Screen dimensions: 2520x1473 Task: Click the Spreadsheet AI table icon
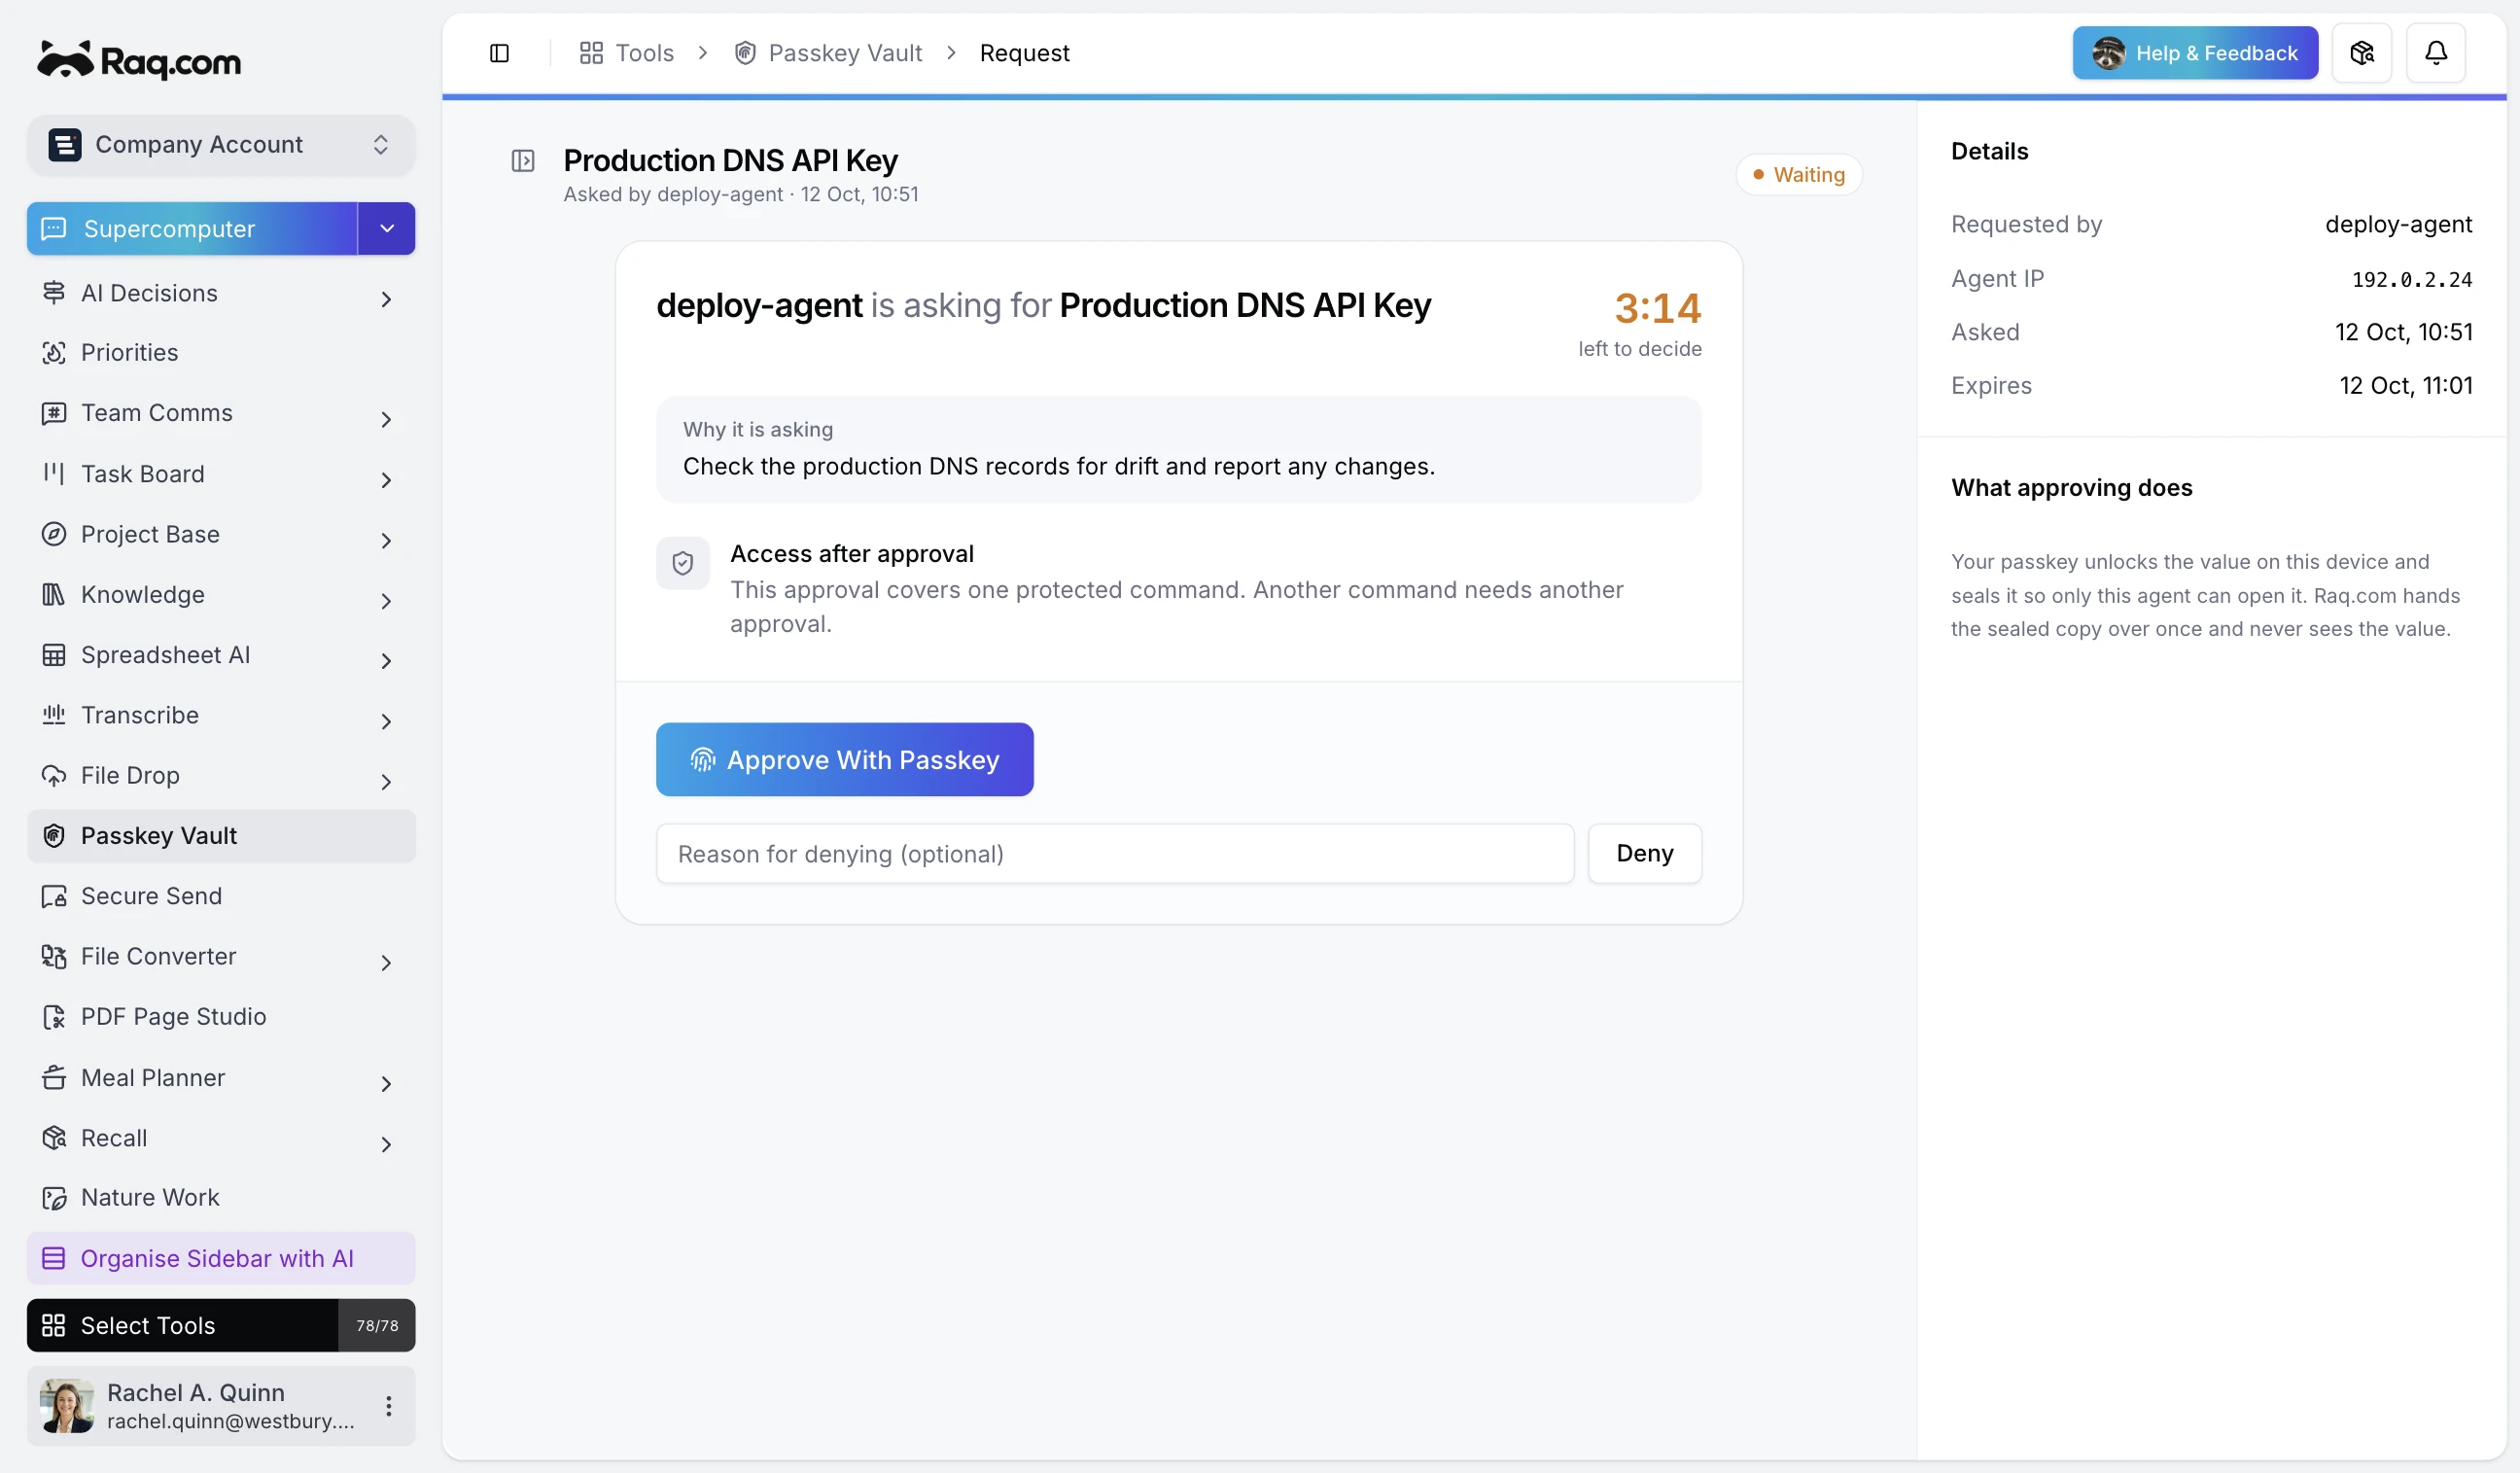pos(54,655)
